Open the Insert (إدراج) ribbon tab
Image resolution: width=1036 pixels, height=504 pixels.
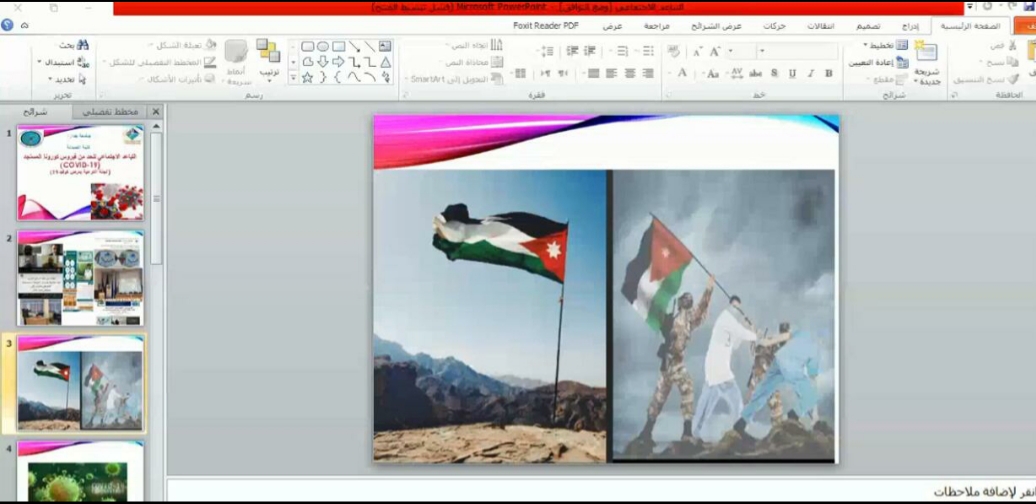910,26
